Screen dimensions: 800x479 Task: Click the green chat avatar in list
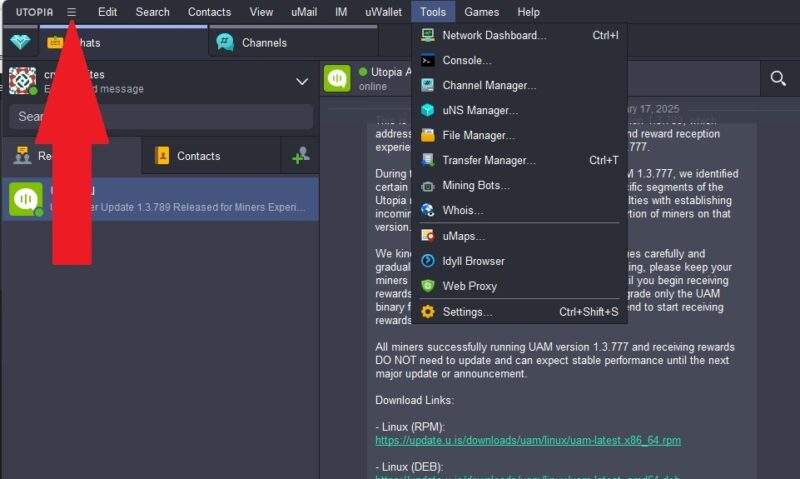tap(26, 199)
